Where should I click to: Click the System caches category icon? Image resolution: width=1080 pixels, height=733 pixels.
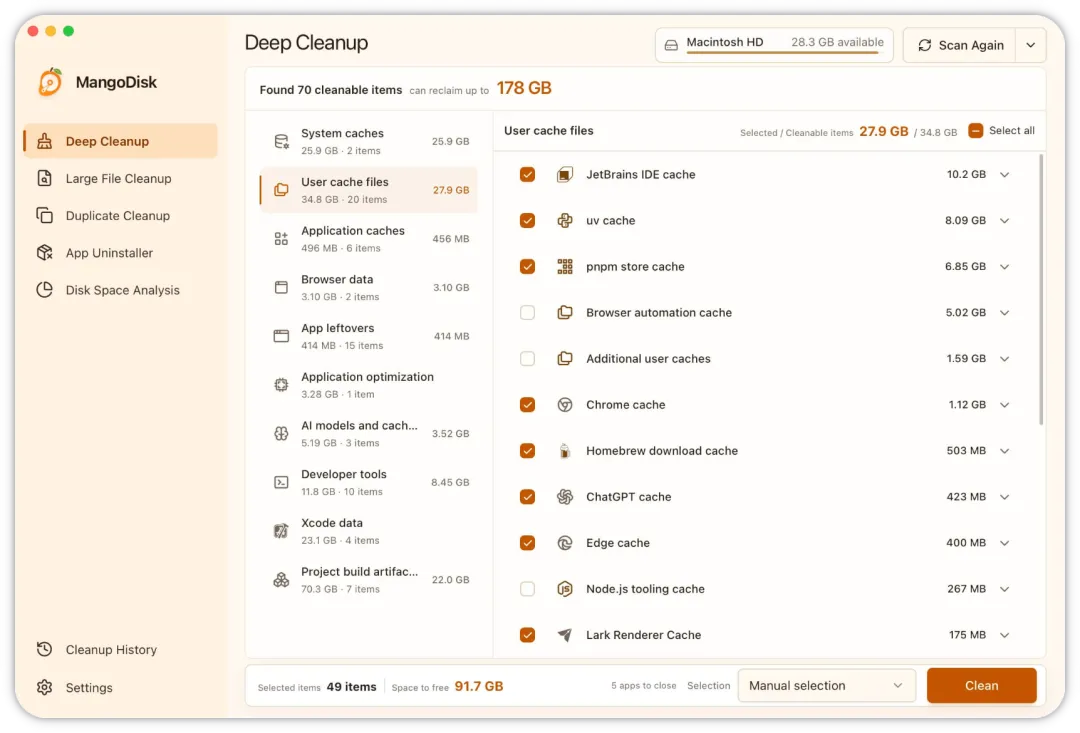[x=281, y=141]
